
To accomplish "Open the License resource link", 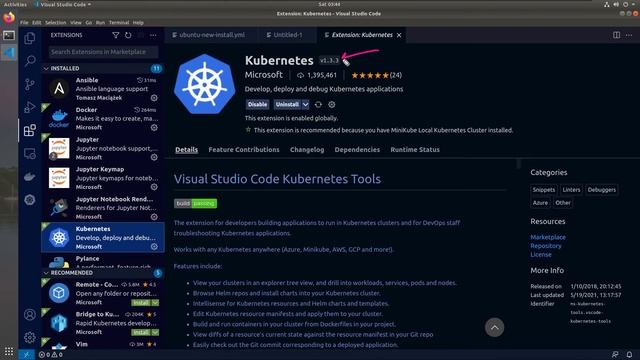I will tap(541, 255).
